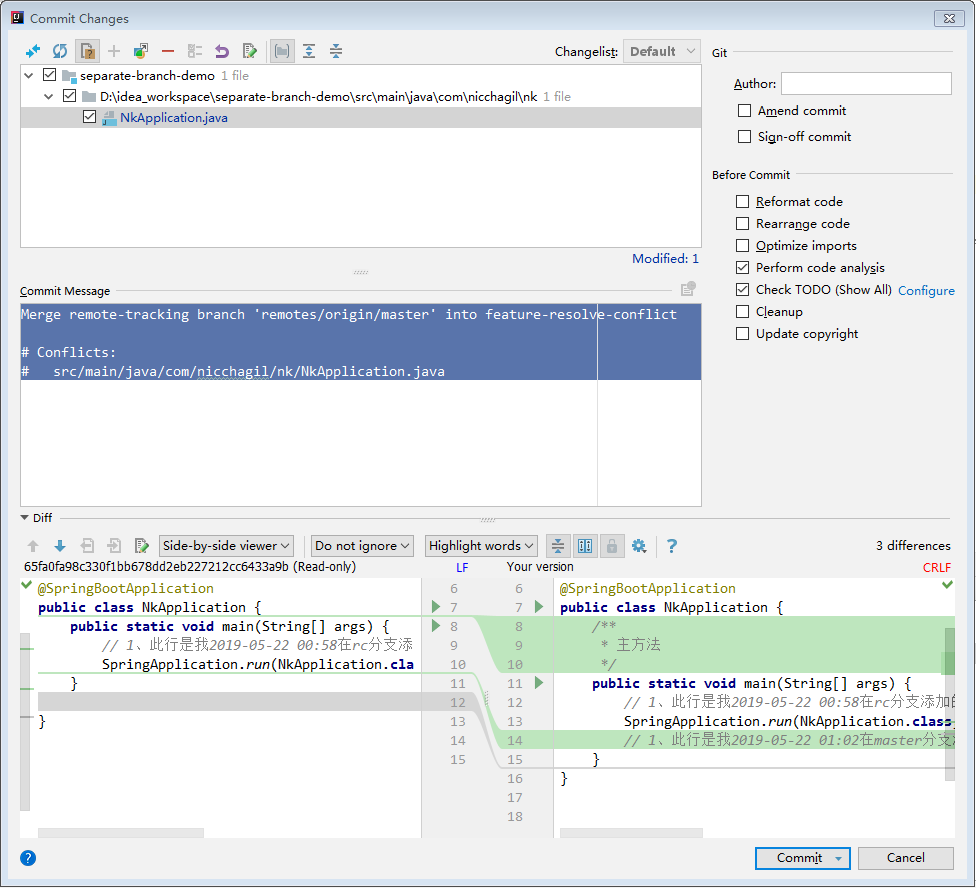Image resolution: width=976 pixels, height=888 pixels.
Task: Click the red Remove icon
Action: click(168, 51)
